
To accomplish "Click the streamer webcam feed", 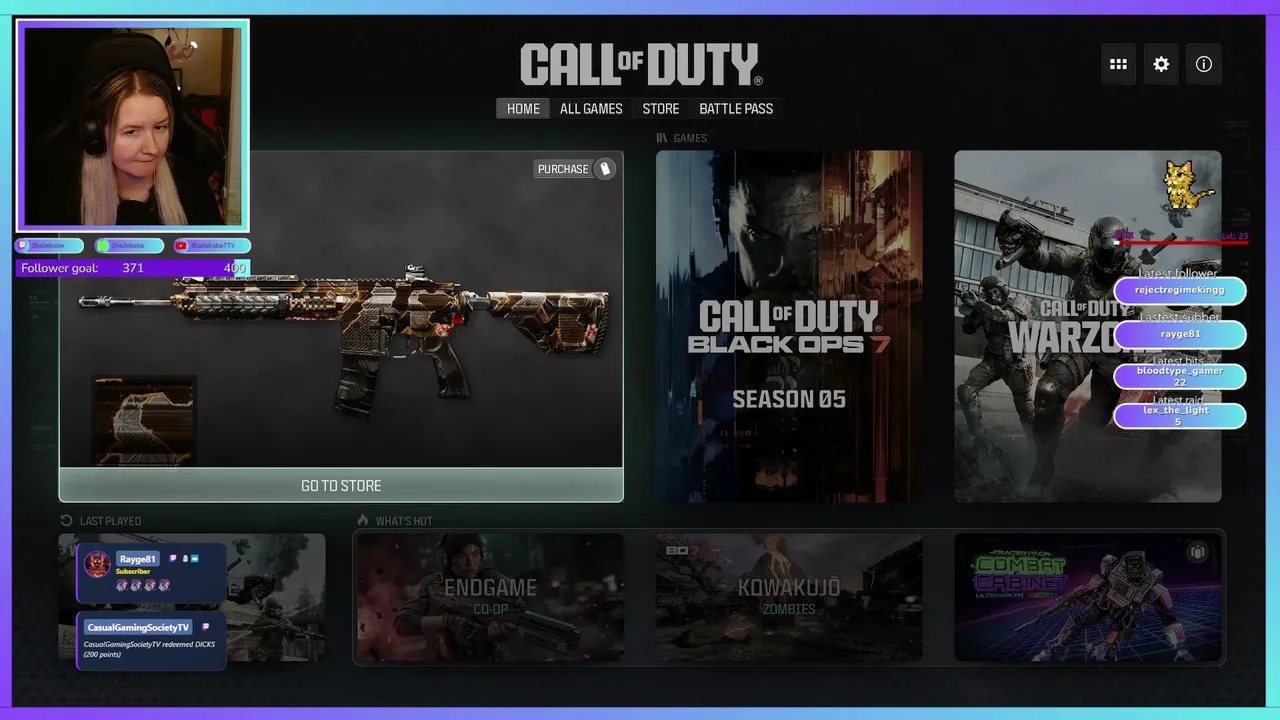I will [x=132, y=126].
